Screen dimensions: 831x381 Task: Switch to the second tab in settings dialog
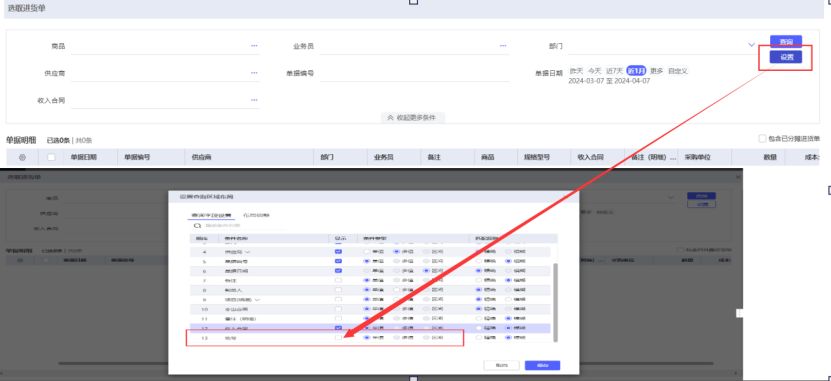coord(257,216)
